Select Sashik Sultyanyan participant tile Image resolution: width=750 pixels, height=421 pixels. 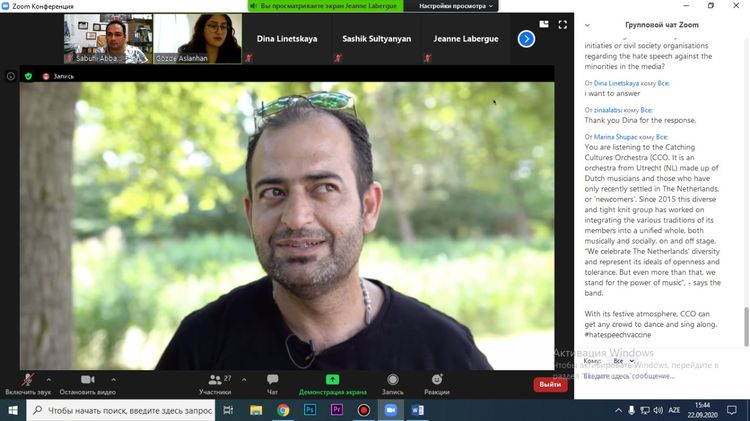click(376, 39)
